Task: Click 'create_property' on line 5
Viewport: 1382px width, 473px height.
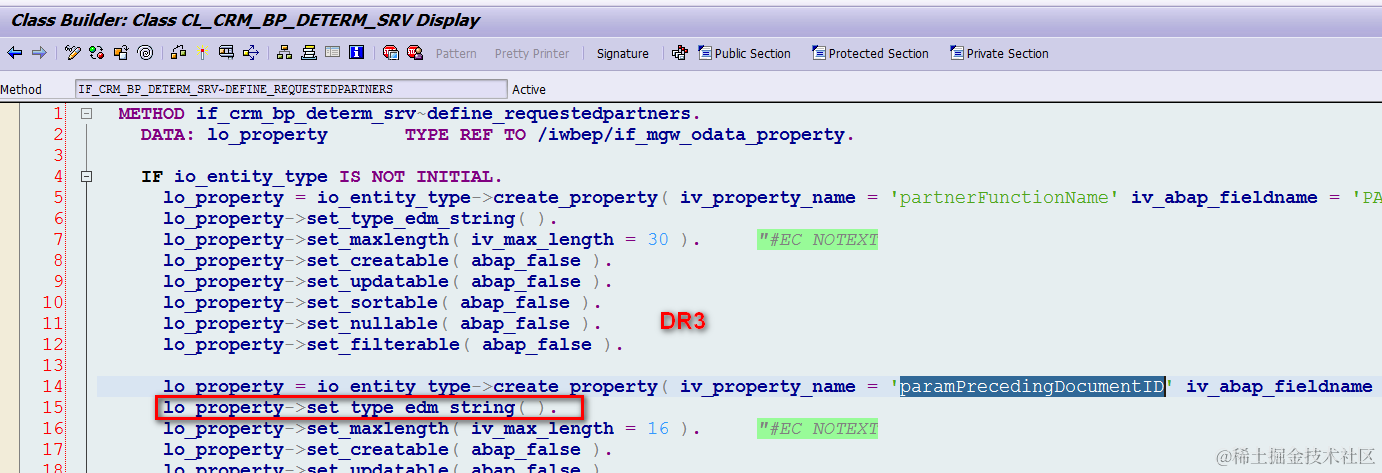Action: (x=575, y=197)
